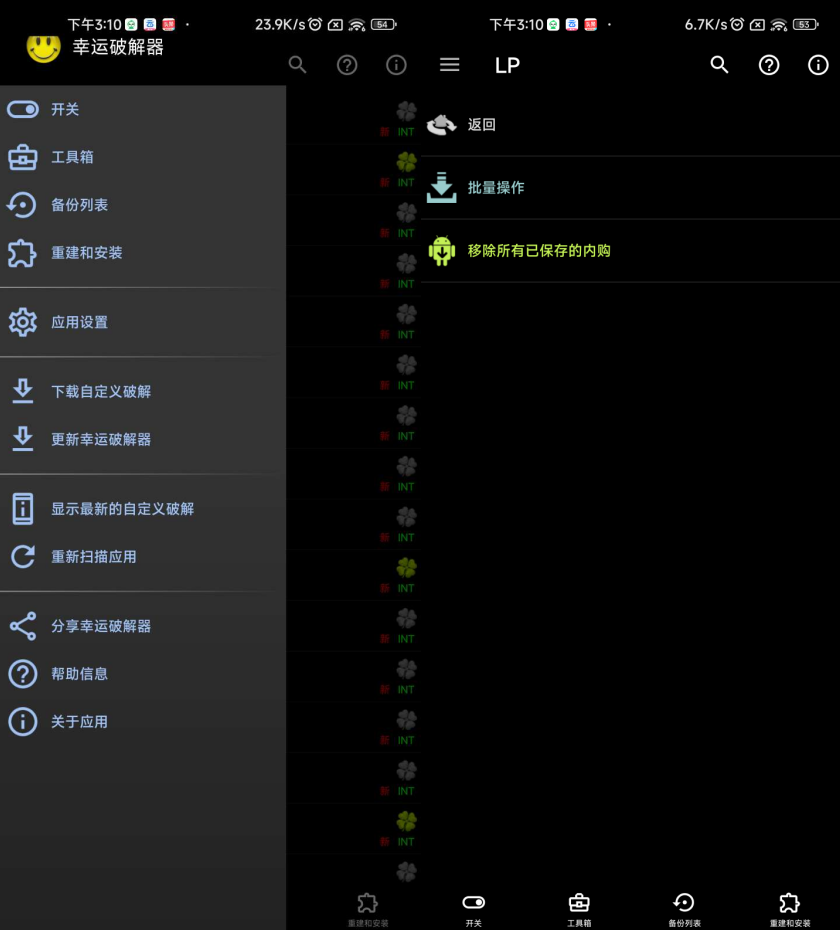Screen dimensions: 840x930
Task: Click the download tray icon beside 批量操作
Action: (441, 187)
